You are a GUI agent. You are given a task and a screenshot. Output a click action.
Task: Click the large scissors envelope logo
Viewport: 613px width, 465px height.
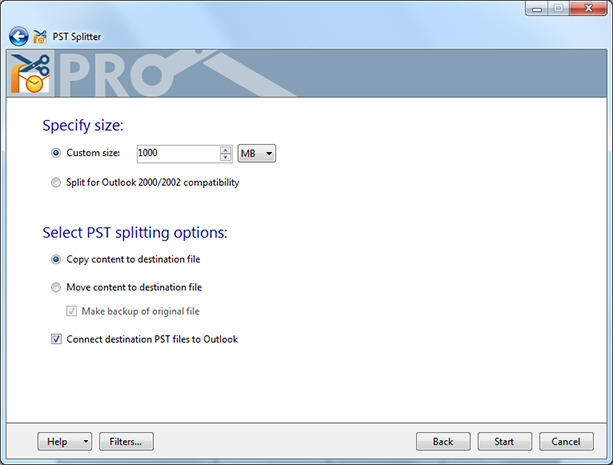pyautogui.click(x=30, y=74)
